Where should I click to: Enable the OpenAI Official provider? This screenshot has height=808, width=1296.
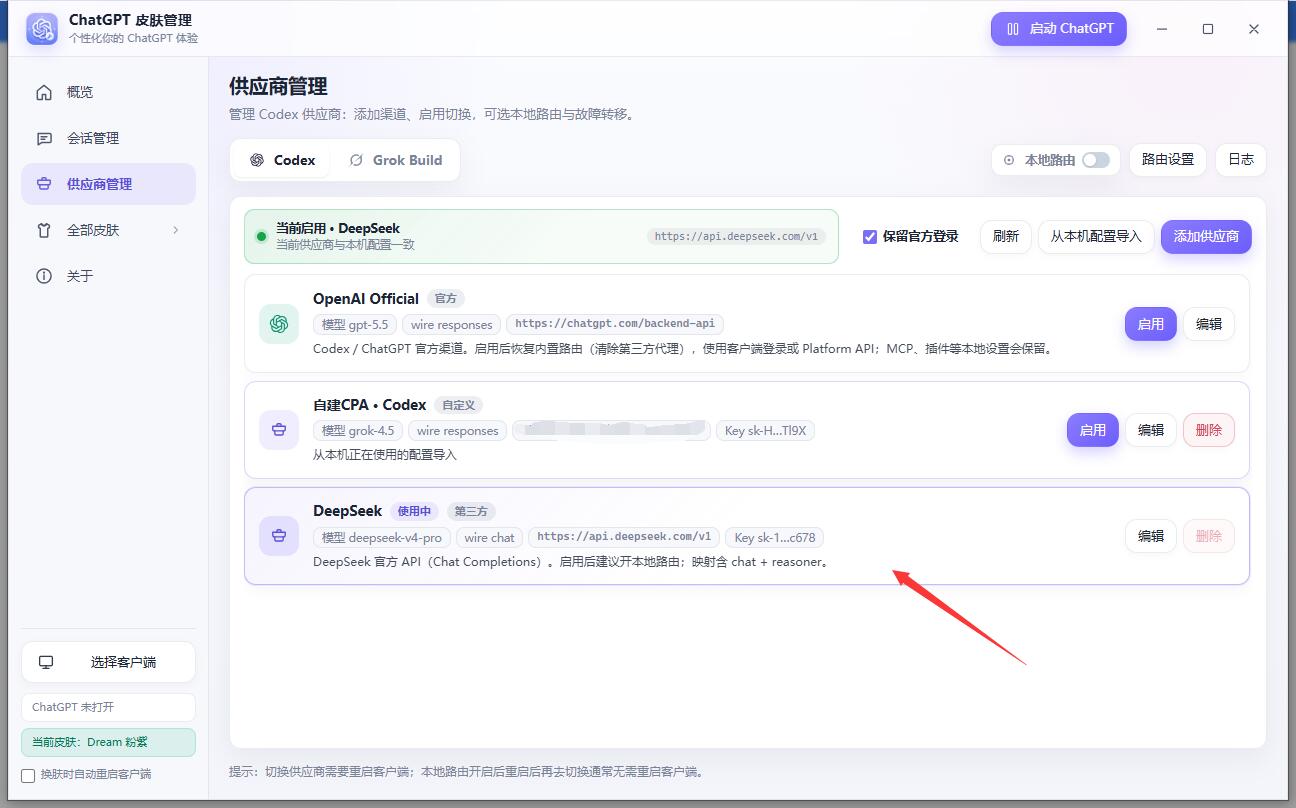pos(1151,324)
